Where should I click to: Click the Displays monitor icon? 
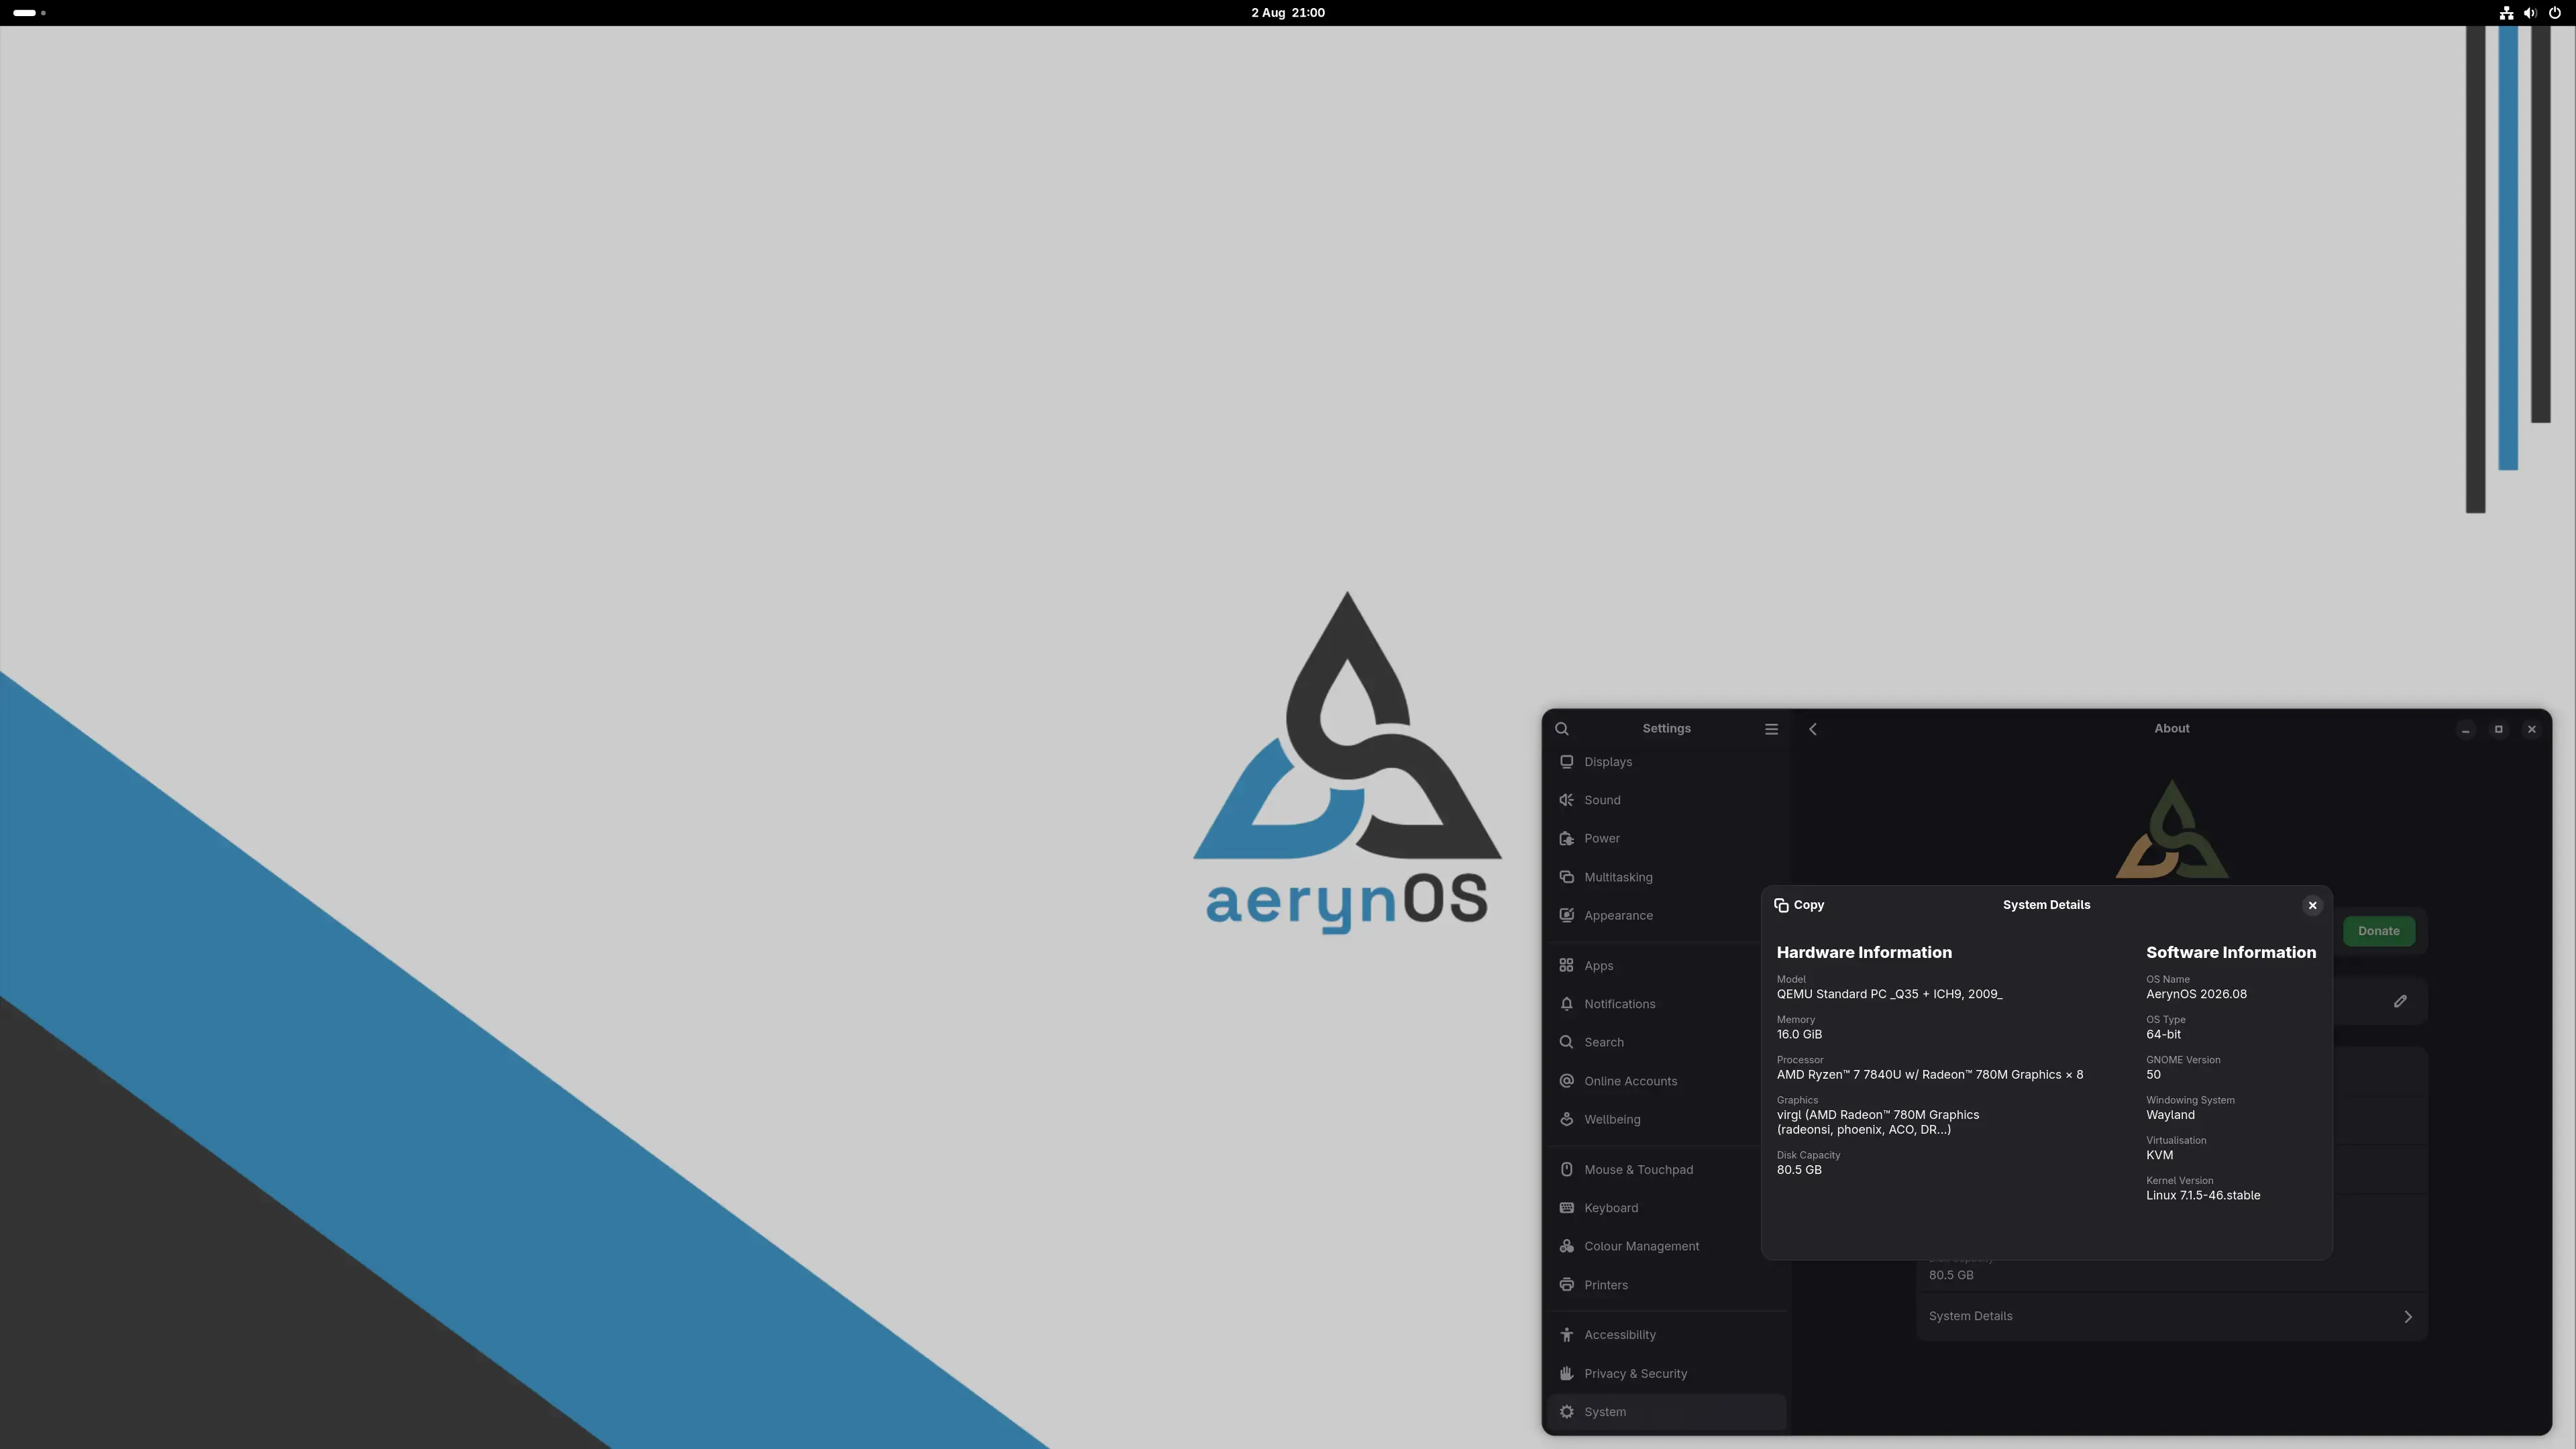1567,762
